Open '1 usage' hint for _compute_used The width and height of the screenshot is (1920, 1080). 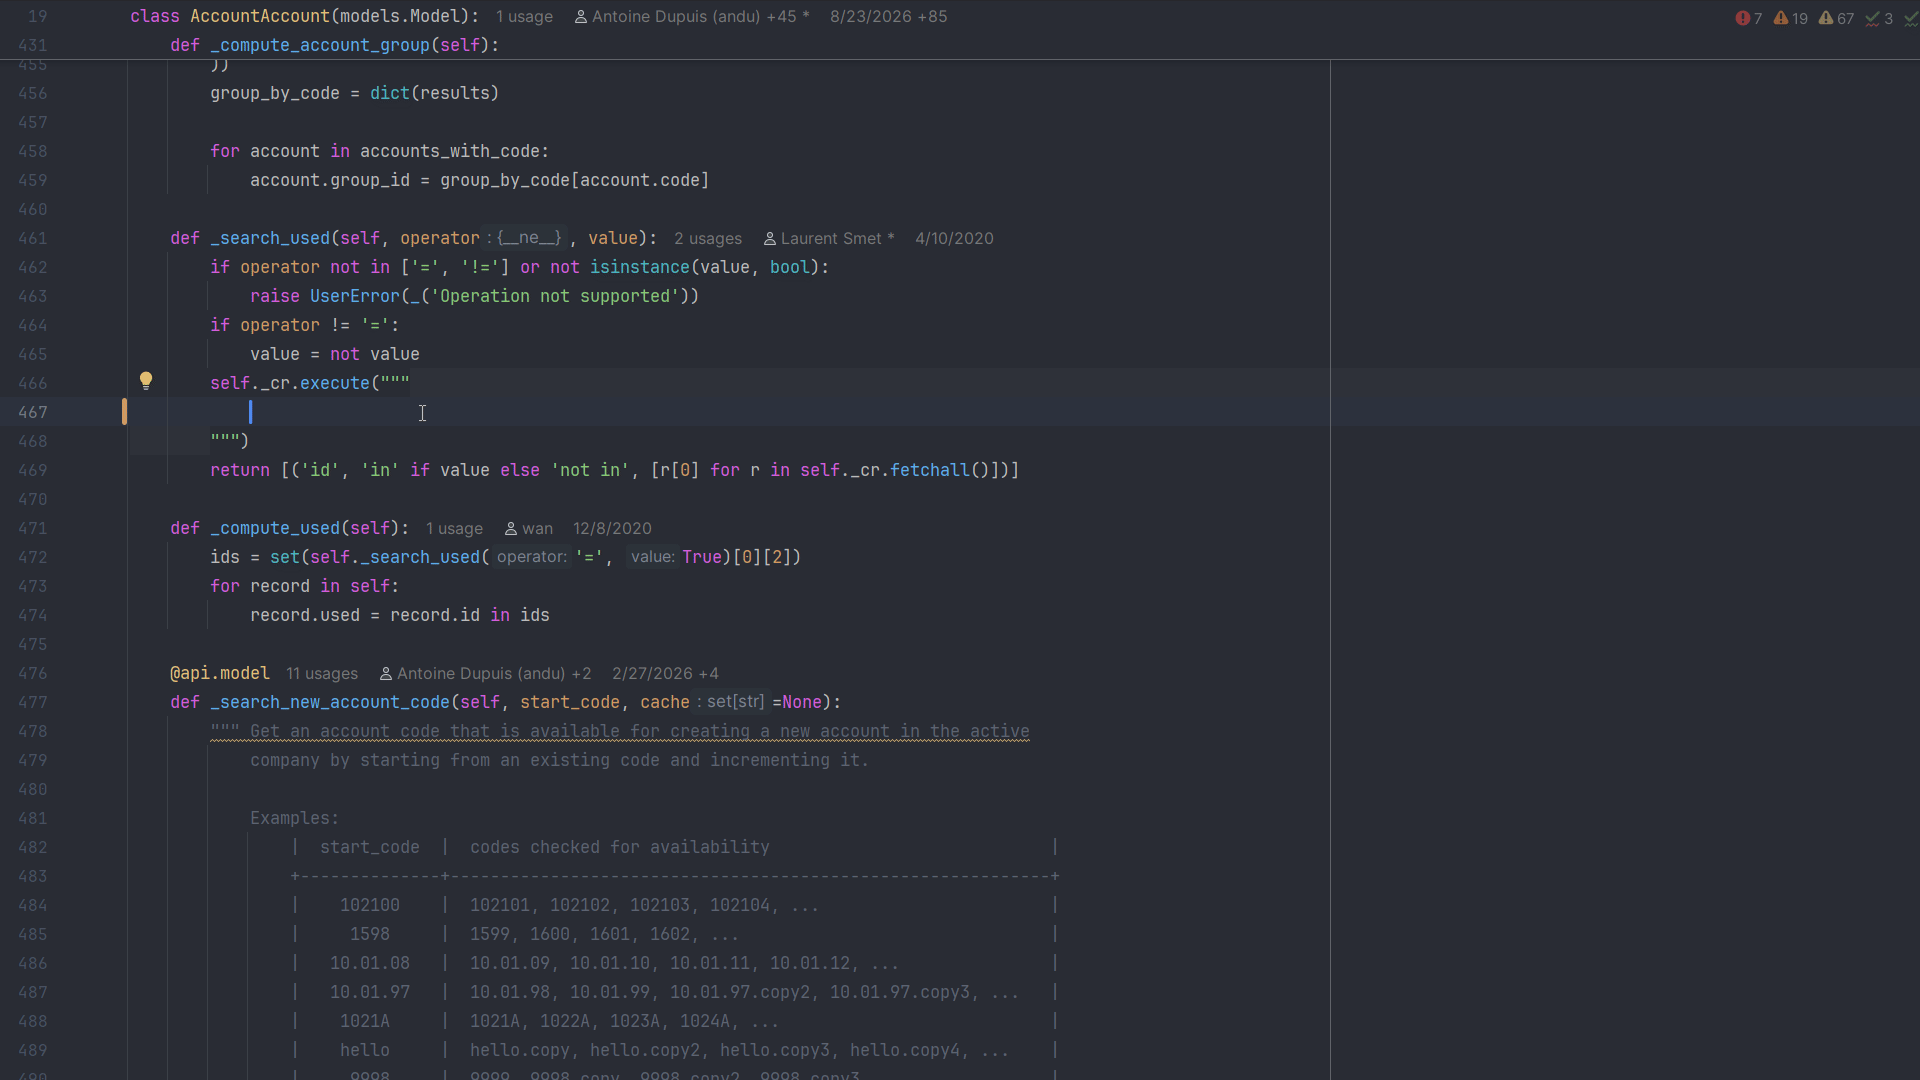[x=454, y=529]
